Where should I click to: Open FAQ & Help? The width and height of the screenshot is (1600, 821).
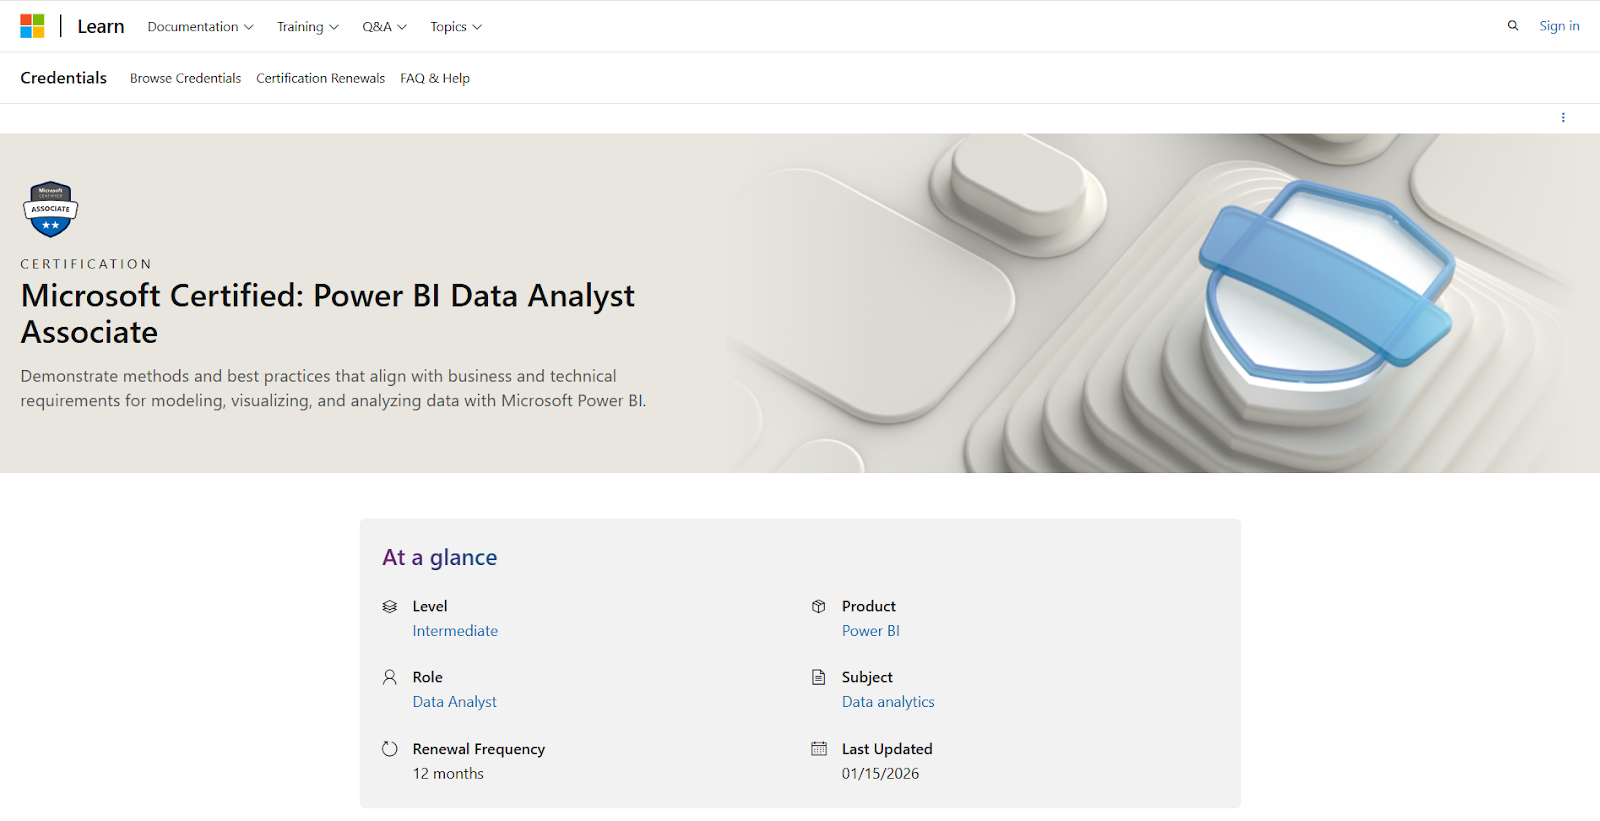coord(435,78)
